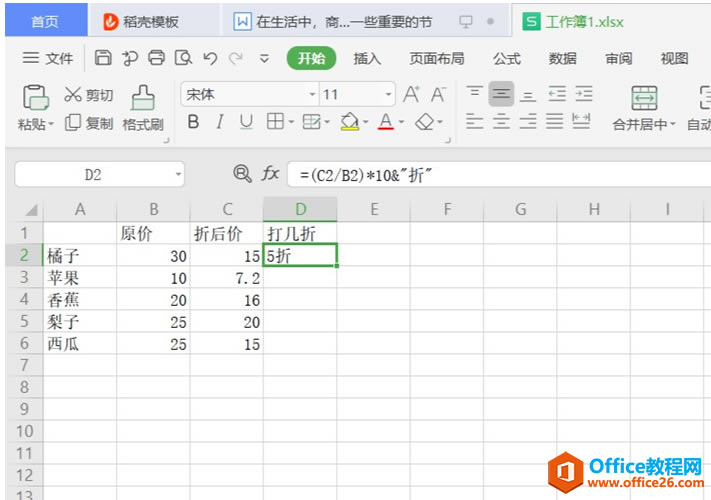711x500 pixels.
Task: Click the Print icon
Action: 156,58
